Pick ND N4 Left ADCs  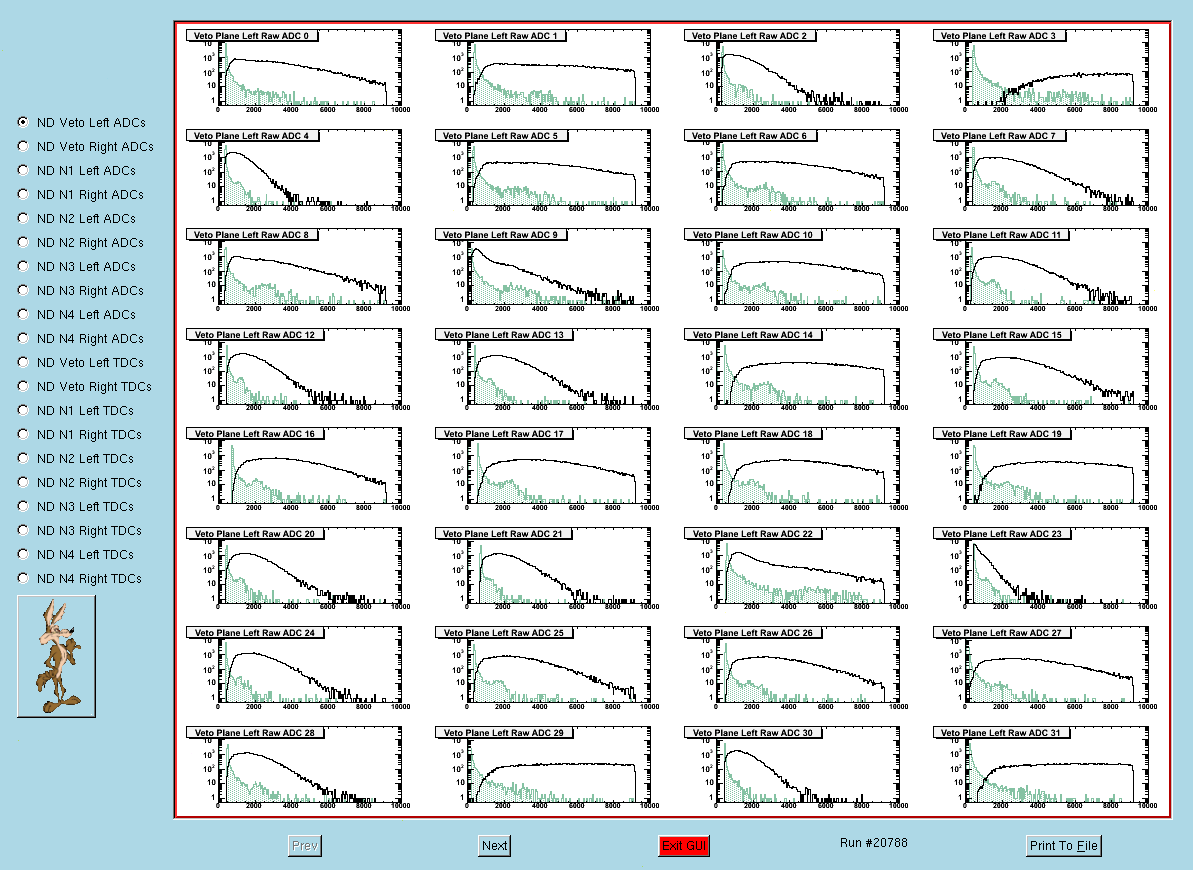click(24, 314)
